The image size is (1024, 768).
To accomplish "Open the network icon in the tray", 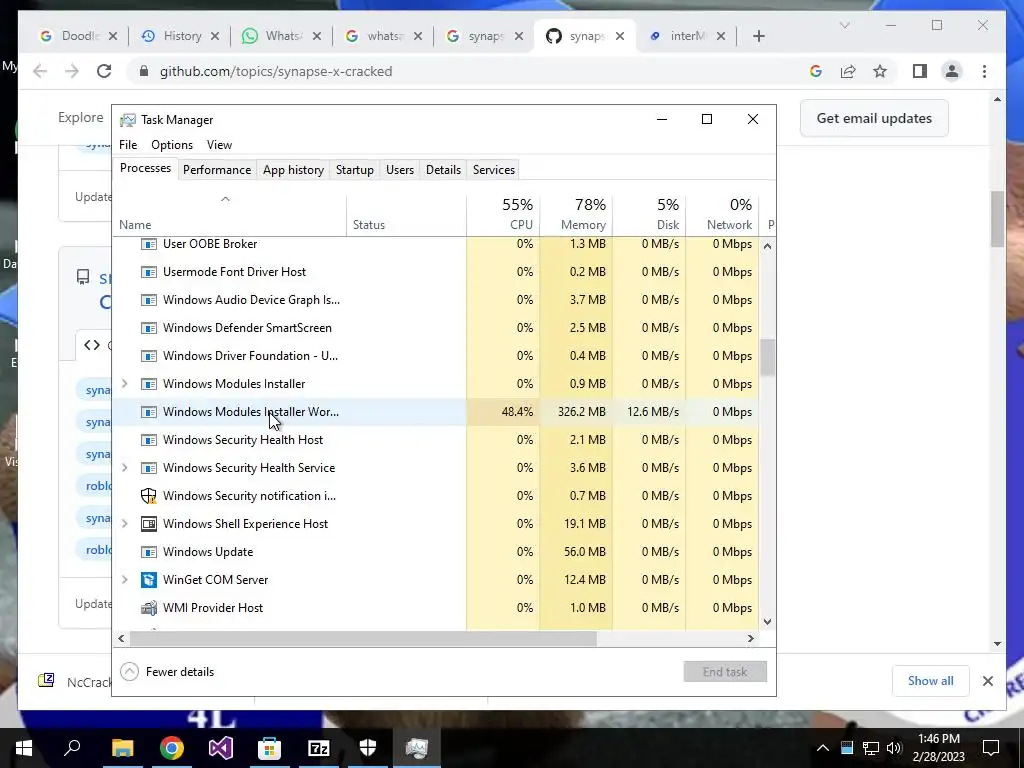I will click(x=871, y=748).
